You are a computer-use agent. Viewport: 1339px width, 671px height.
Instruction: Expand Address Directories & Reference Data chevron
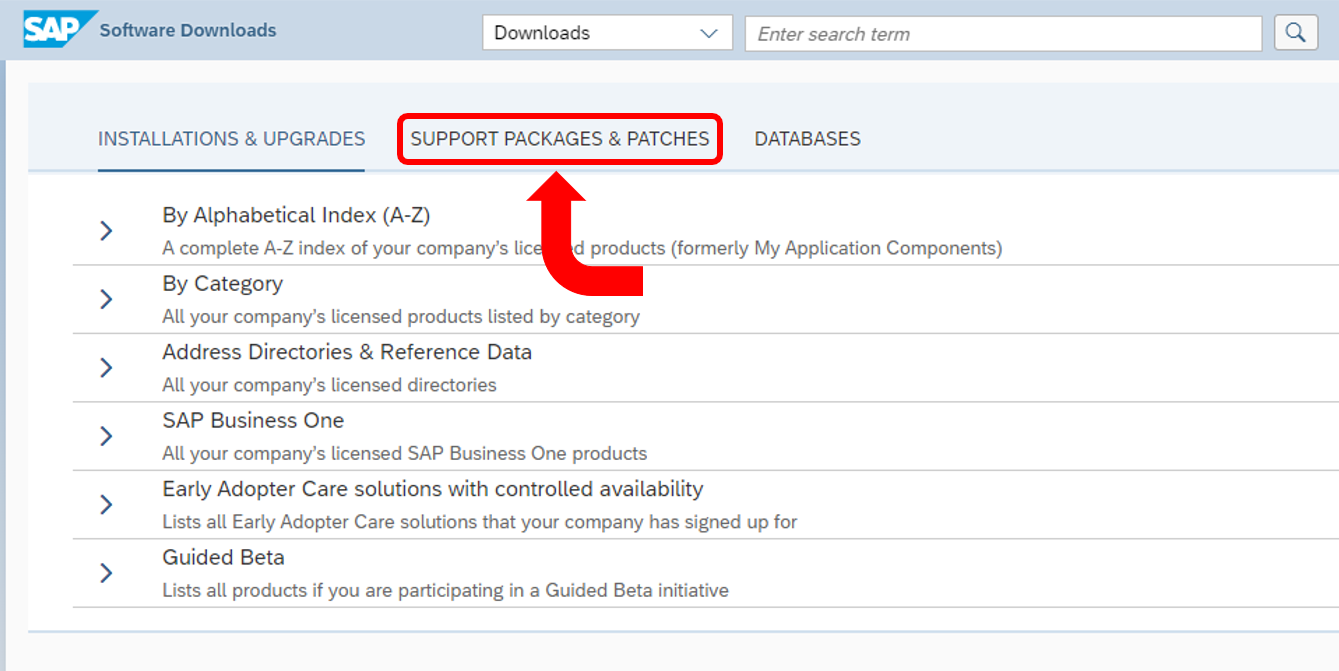click(106, 368)
